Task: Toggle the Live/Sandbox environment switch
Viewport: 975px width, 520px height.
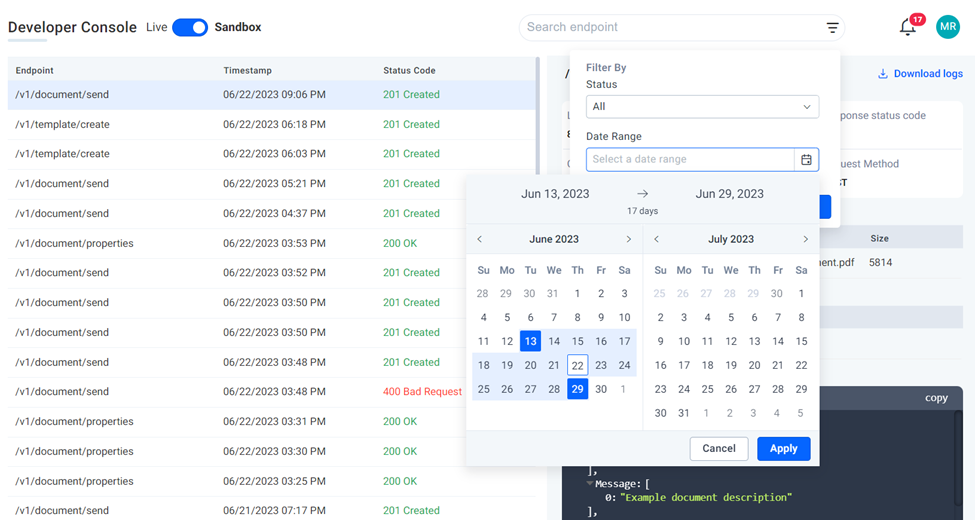Action: pos(190,27)
